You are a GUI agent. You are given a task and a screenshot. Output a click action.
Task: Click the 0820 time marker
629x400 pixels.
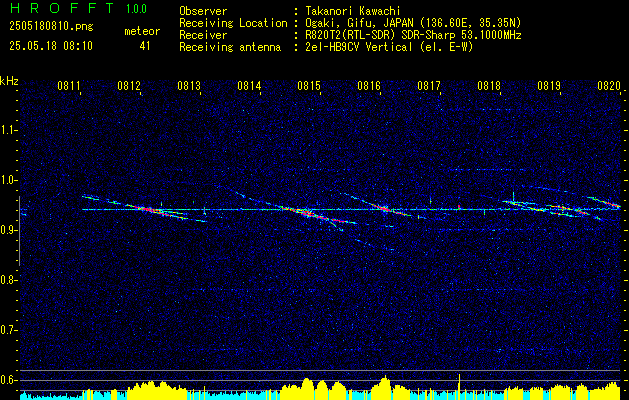[x=609, y=85]
